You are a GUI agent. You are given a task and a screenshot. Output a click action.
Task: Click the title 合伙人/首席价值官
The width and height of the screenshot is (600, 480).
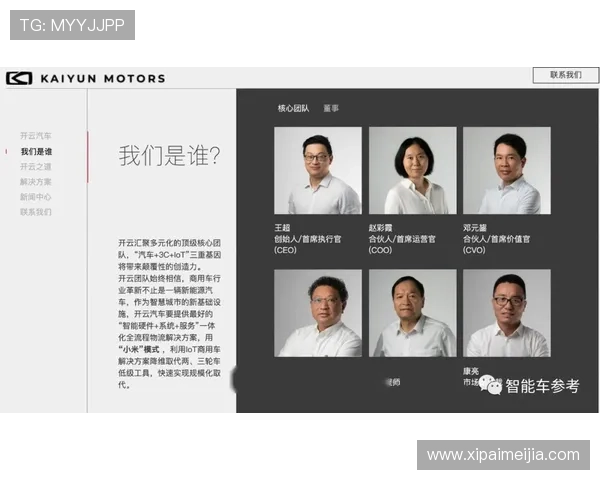click(496, 239)
